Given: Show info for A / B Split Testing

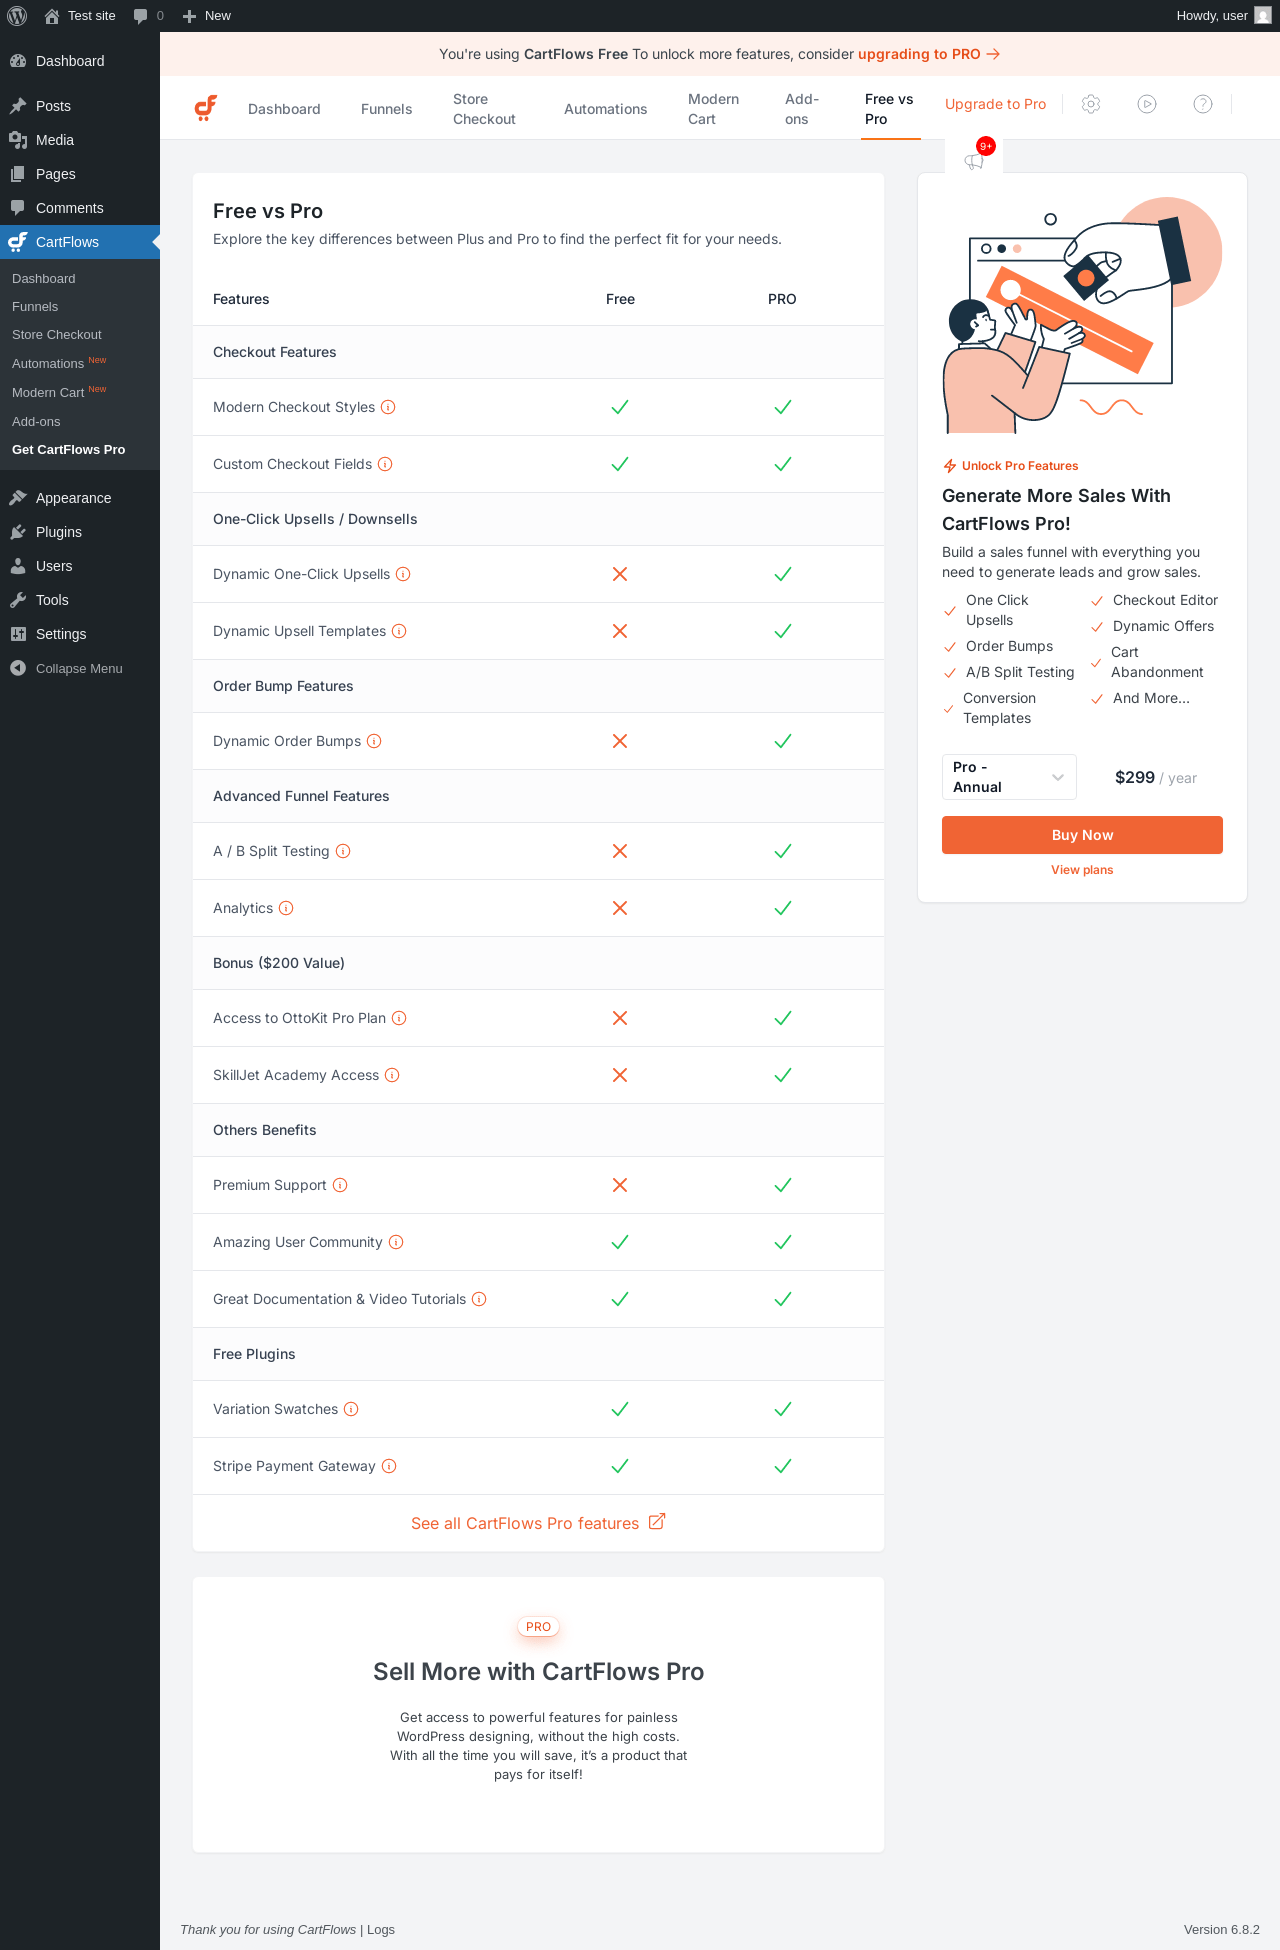Looking at the screenshot, I should pyautogui.click(x=343, y=851).
